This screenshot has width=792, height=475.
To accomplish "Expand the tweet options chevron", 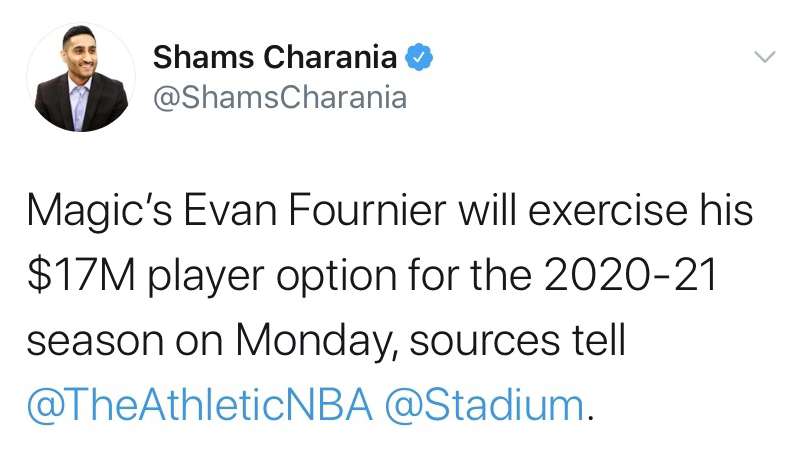I will pos(764,56).
